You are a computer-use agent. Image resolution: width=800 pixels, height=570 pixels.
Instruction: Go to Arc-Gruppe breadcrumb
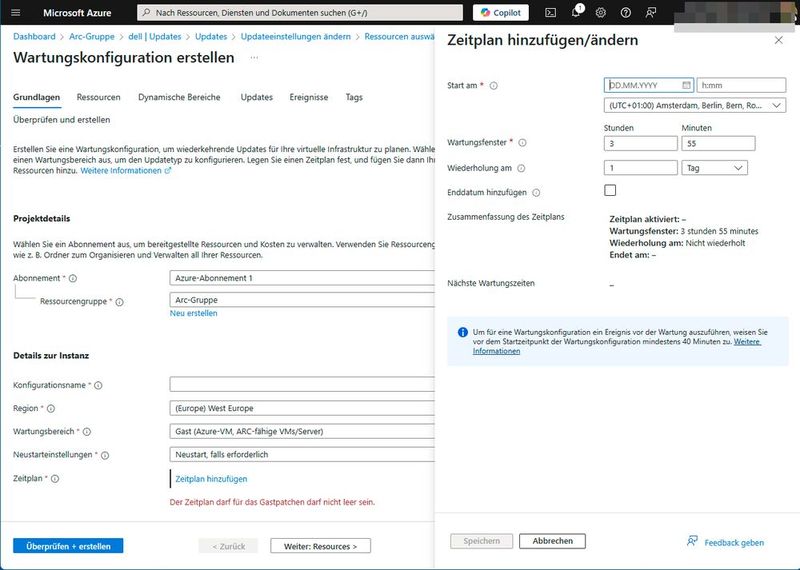(x=92, y=37)
